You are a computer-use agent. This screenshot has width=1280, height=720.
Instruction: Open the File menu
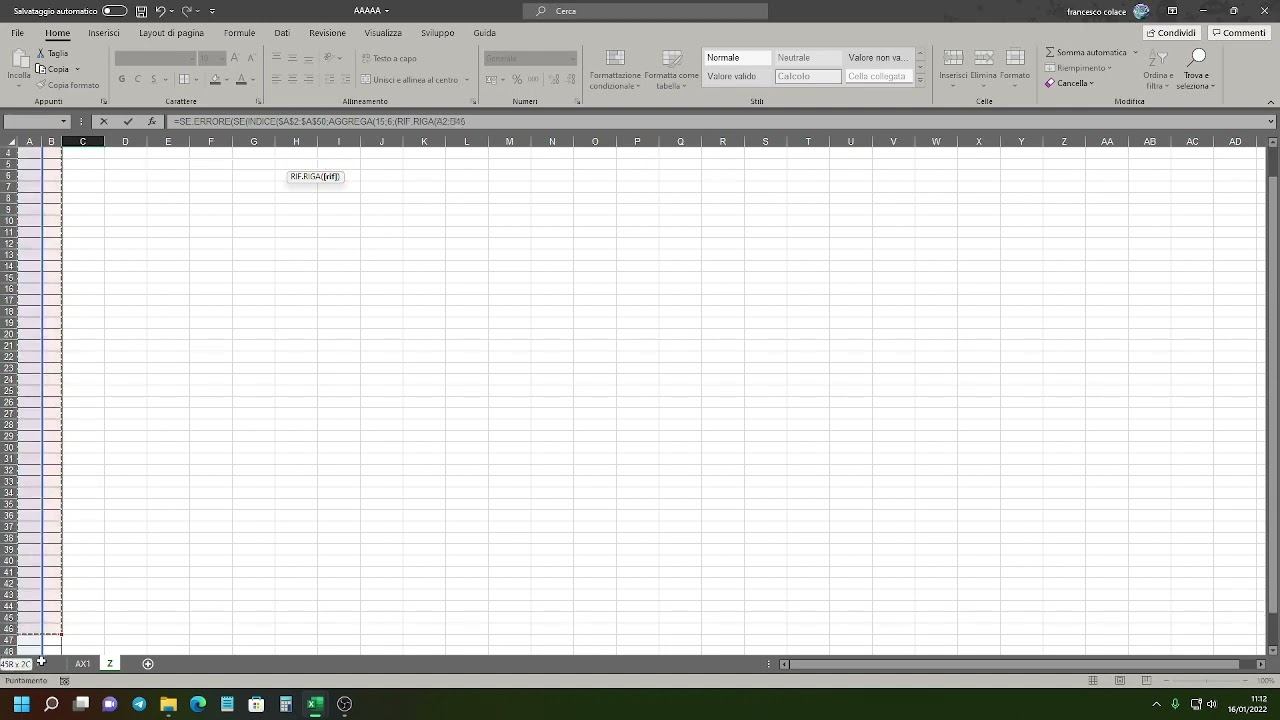pos(18,33)
